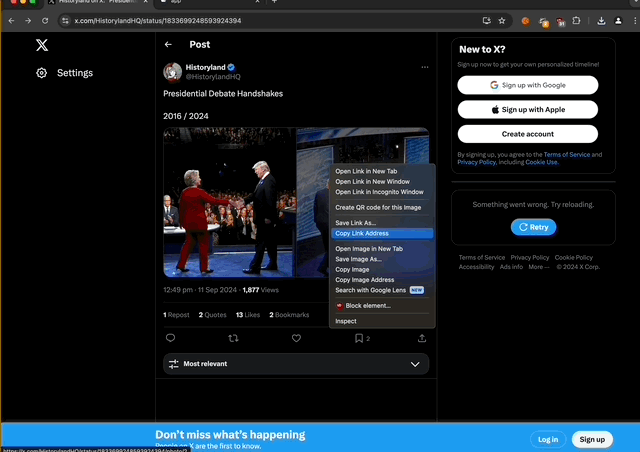
Task: Click the X logo in sidebar
Action: click(42, 45)
